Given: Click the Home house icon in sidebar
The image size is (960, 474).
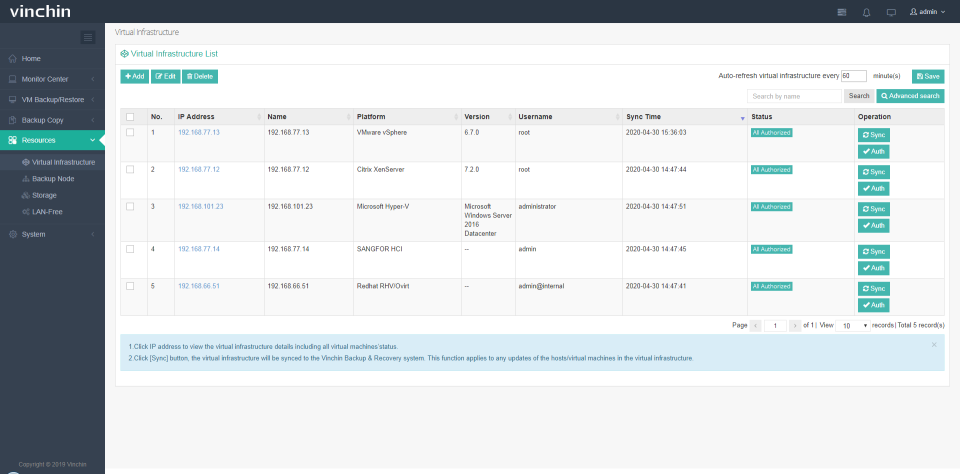Looking at the screenshot, I should point(13,59).
